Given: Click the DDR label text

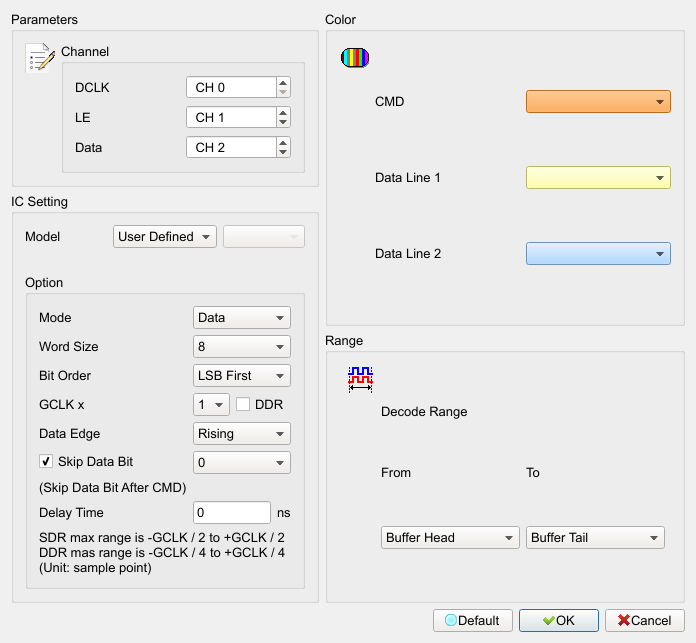Looking at the screenshot, I should click(269, 405).
